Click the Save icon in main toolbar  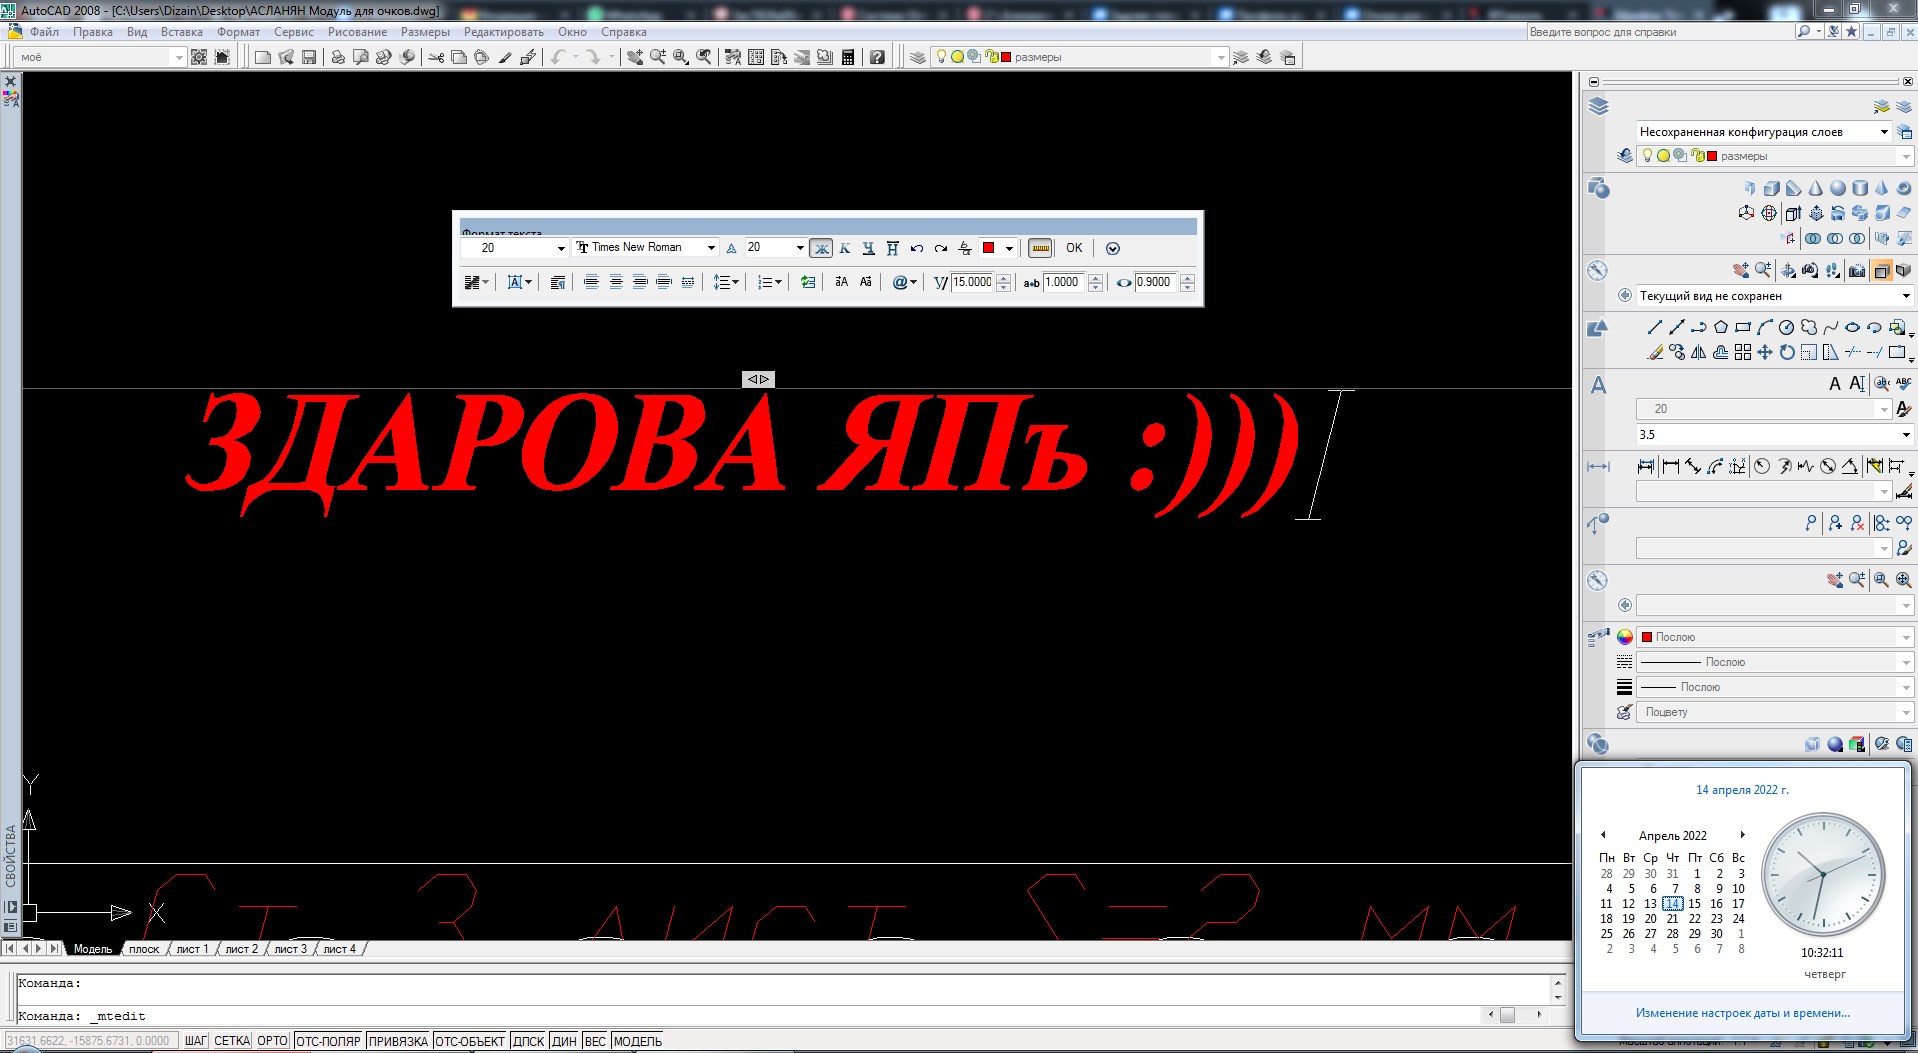[x=309, y=57]
